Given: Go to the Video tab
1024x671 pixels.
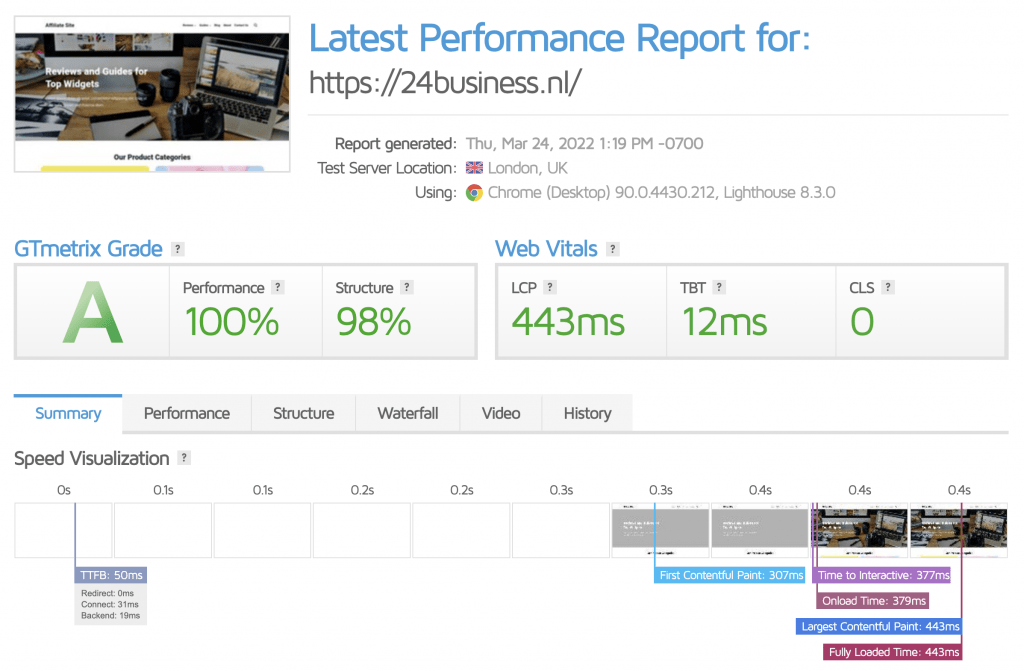Looking at the screenshot, I should (x=501, y=413).
